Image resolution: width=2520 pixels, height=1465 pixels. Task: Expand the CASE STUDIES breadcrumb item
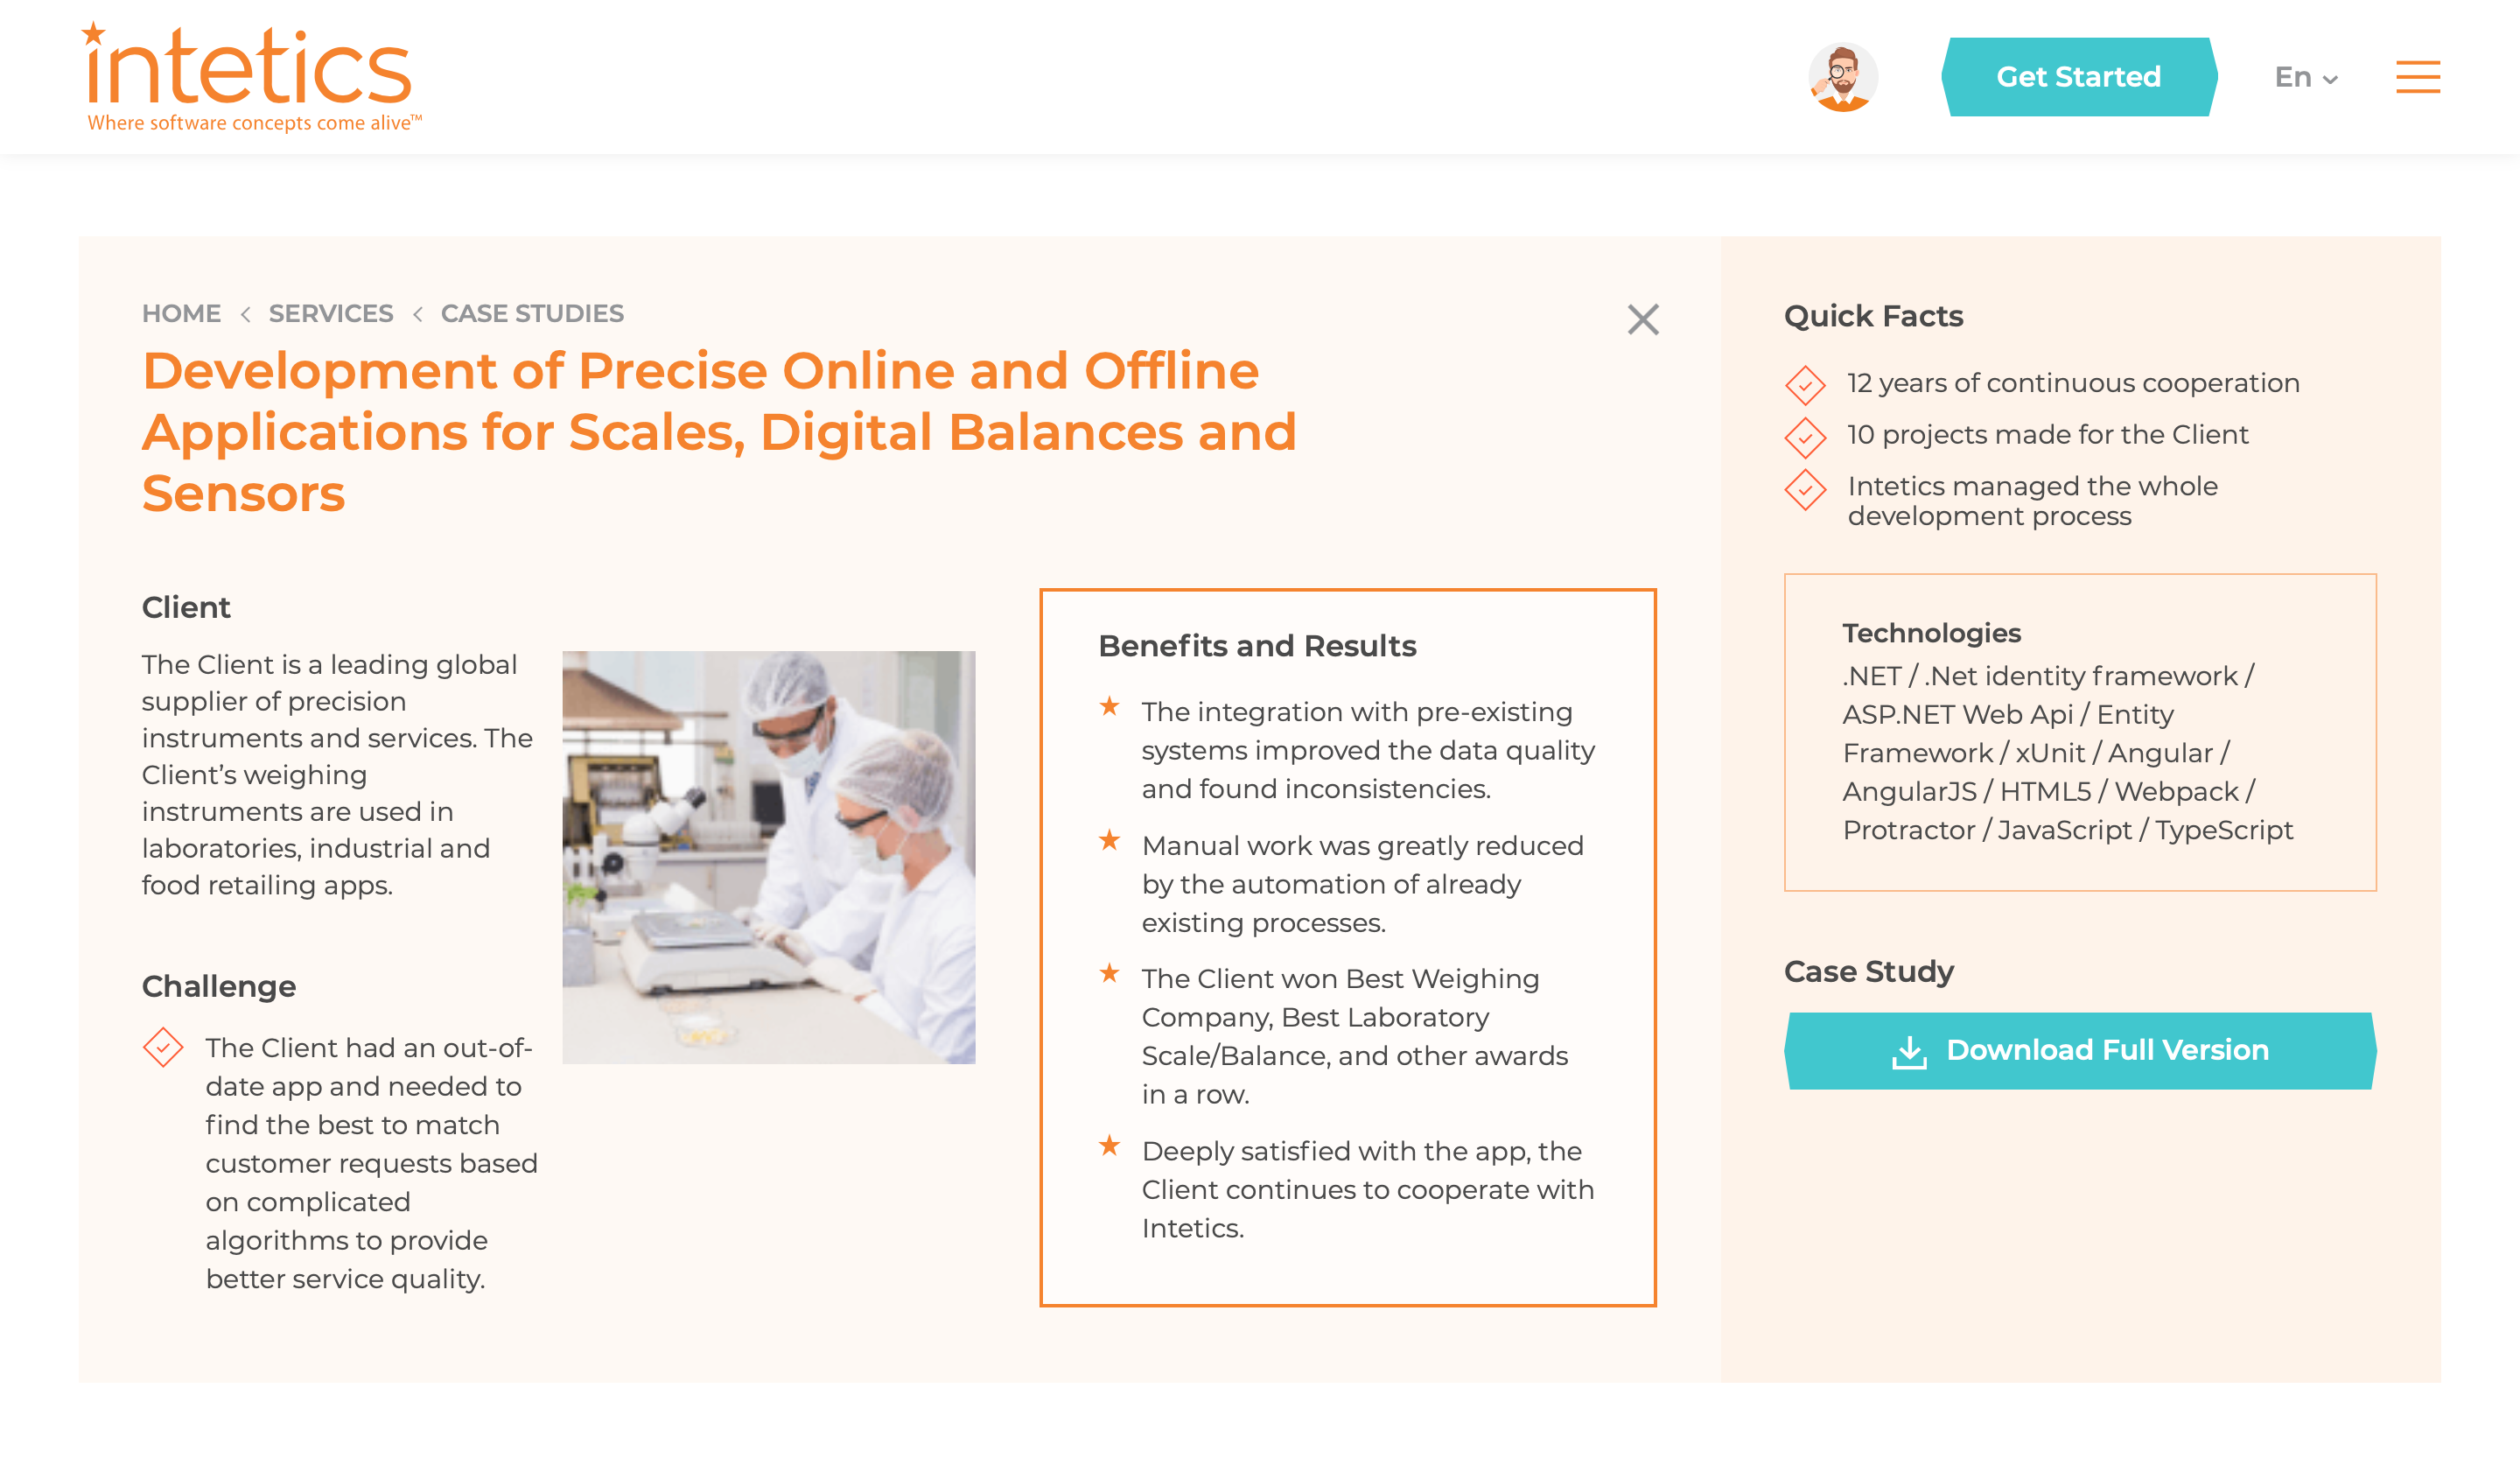coord(531,314)
